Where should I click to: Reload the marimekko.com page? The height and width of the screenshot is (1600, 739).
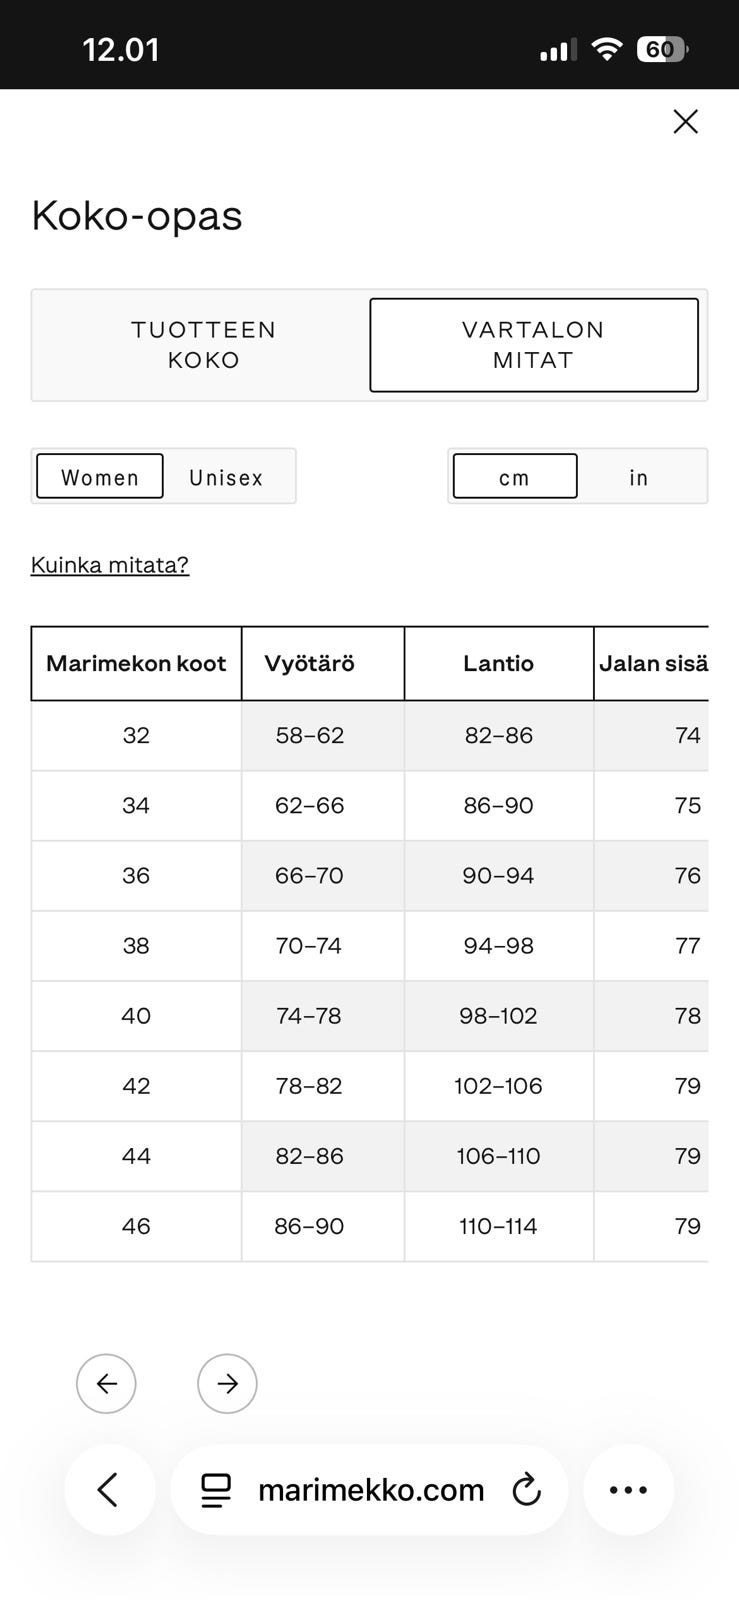coord(526,1490)
